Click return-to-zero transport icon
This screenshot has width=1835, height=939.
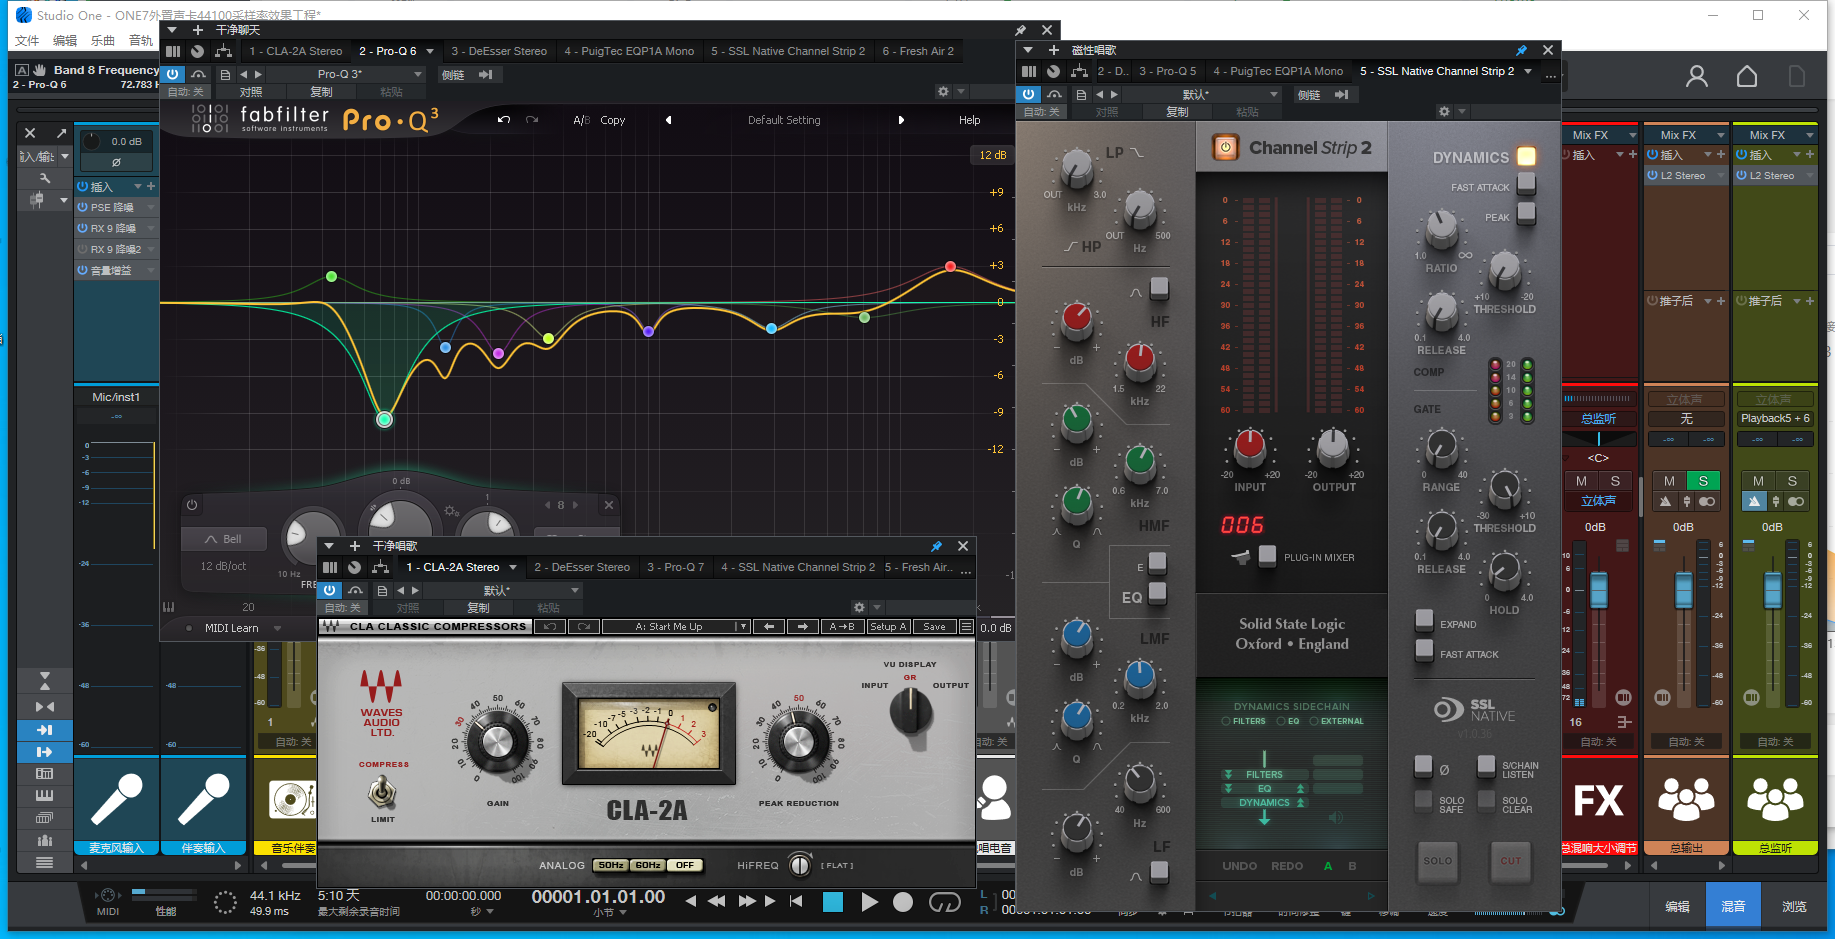(x=796, y=901)
